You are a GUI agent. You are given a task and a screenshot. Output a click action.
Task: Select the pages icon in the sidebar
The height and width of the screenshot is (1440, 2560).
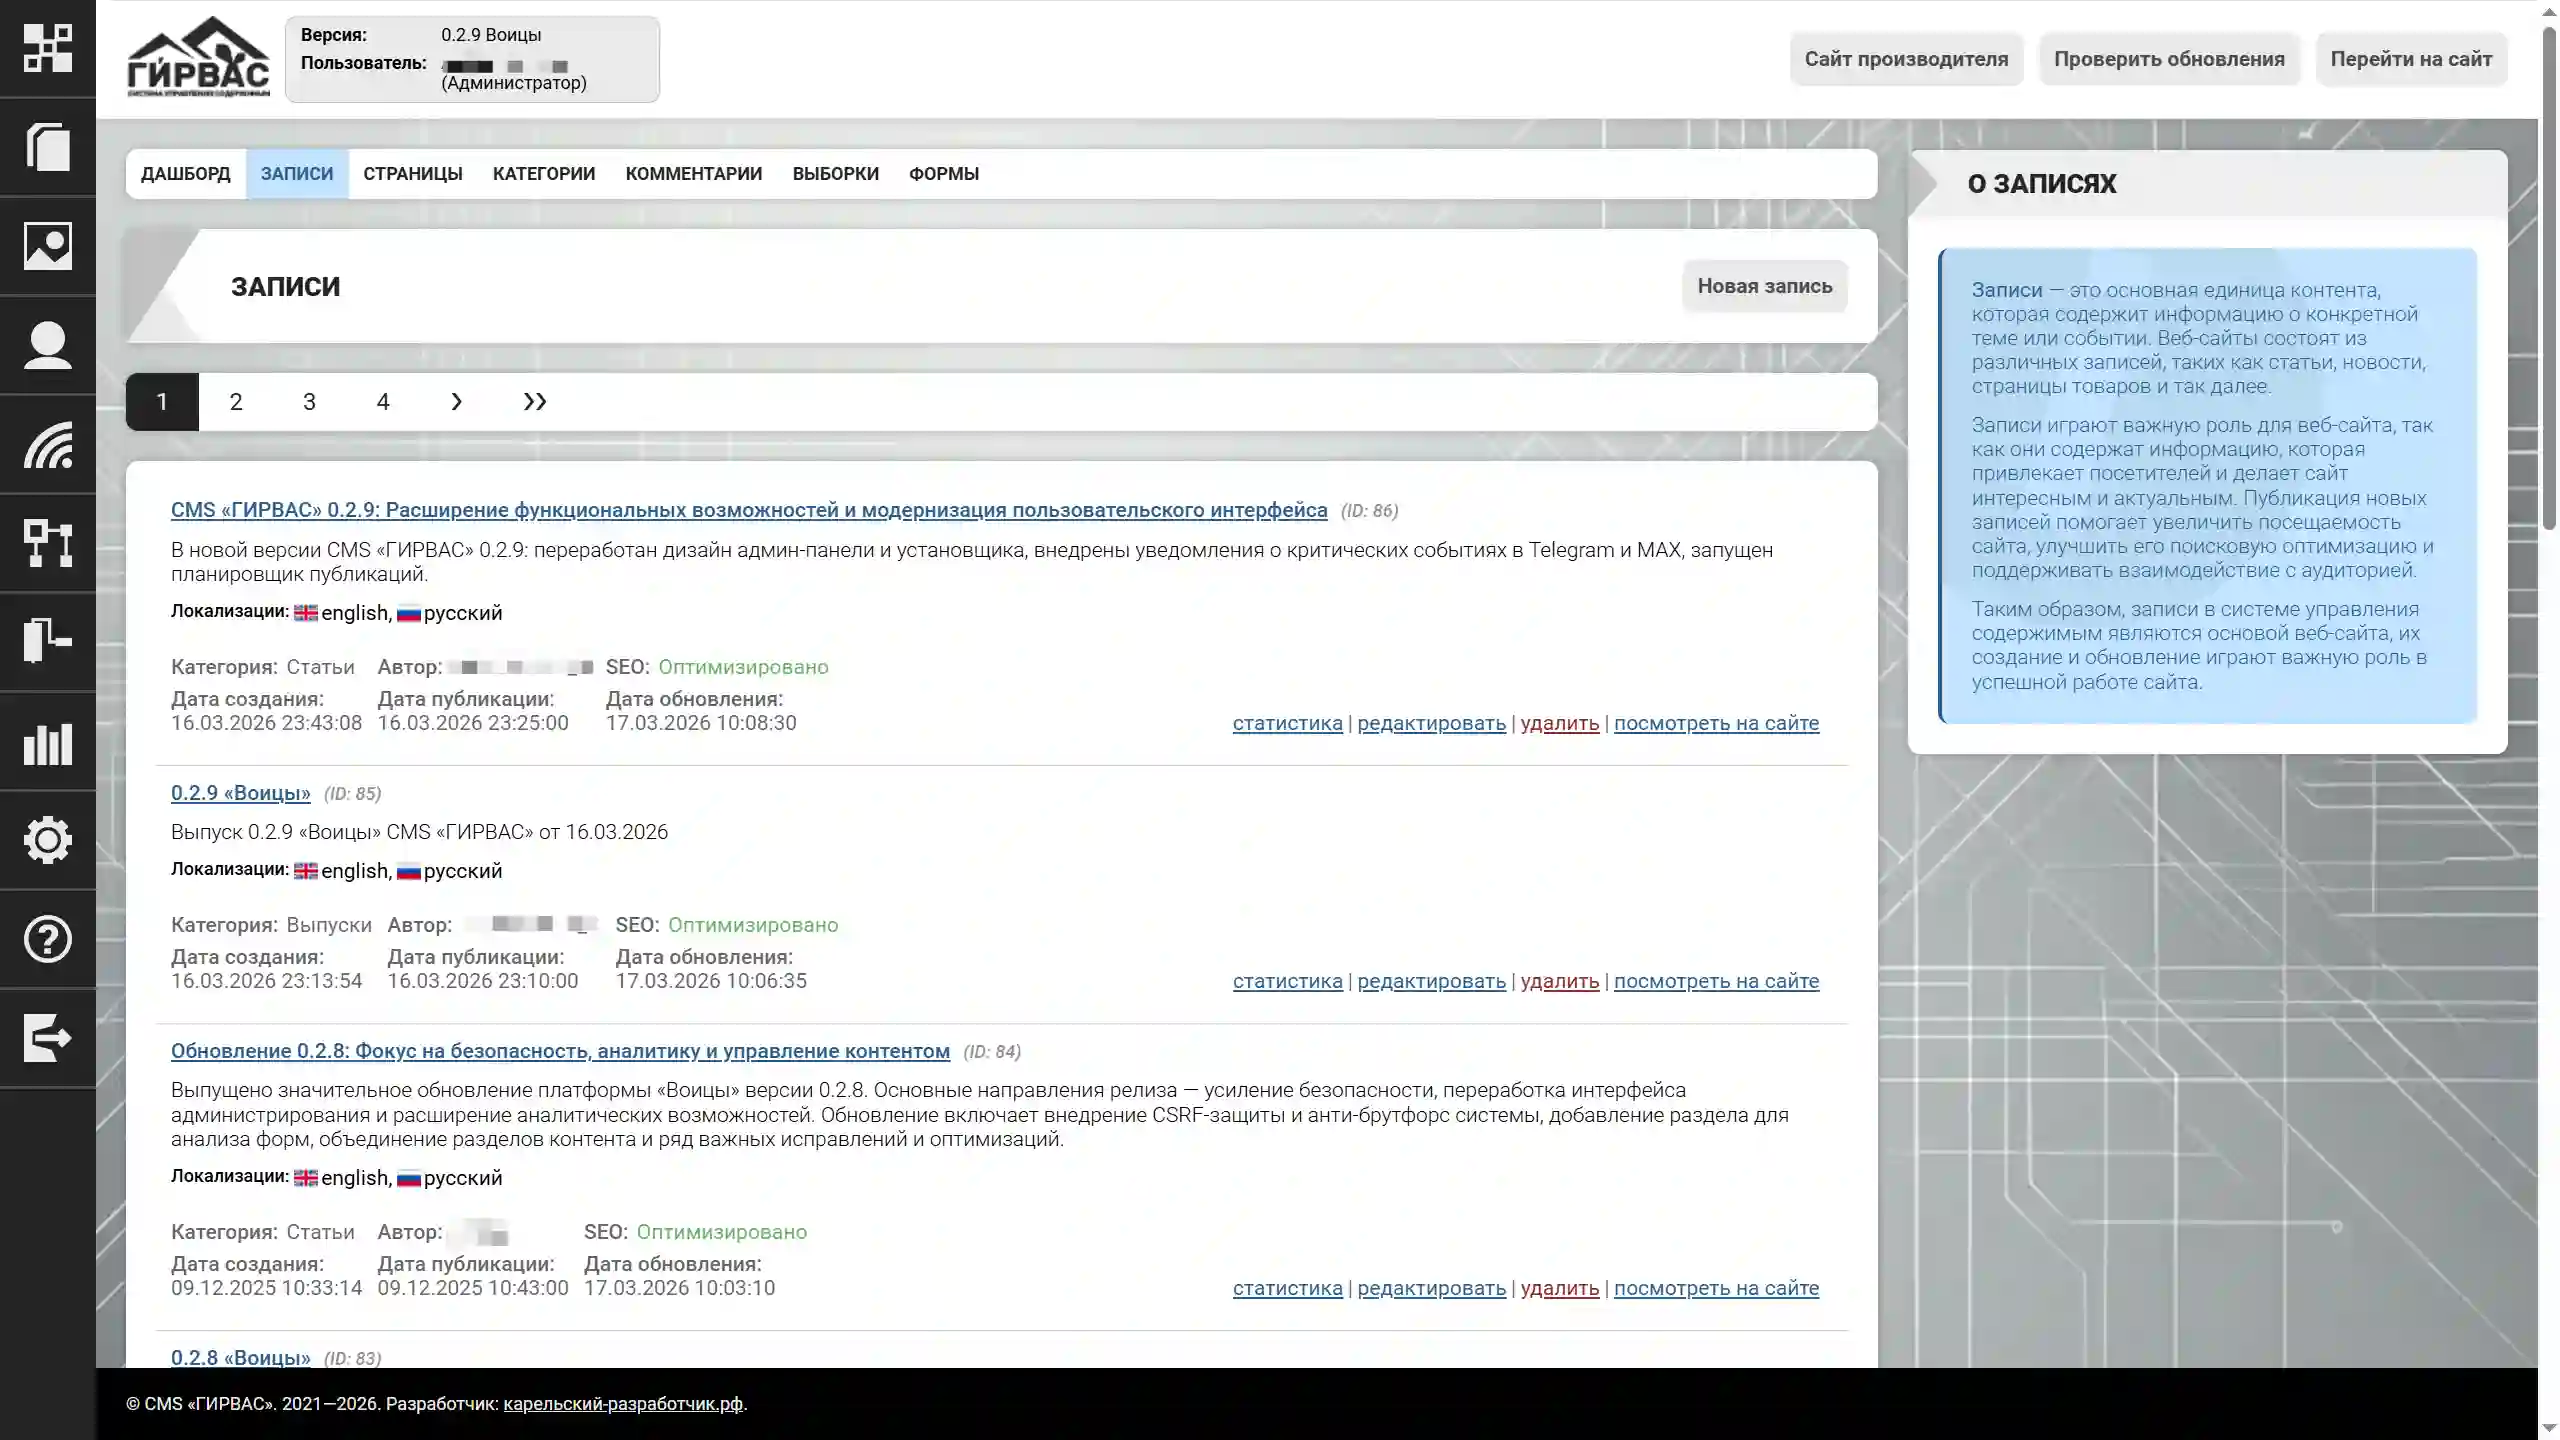(48, 148)
